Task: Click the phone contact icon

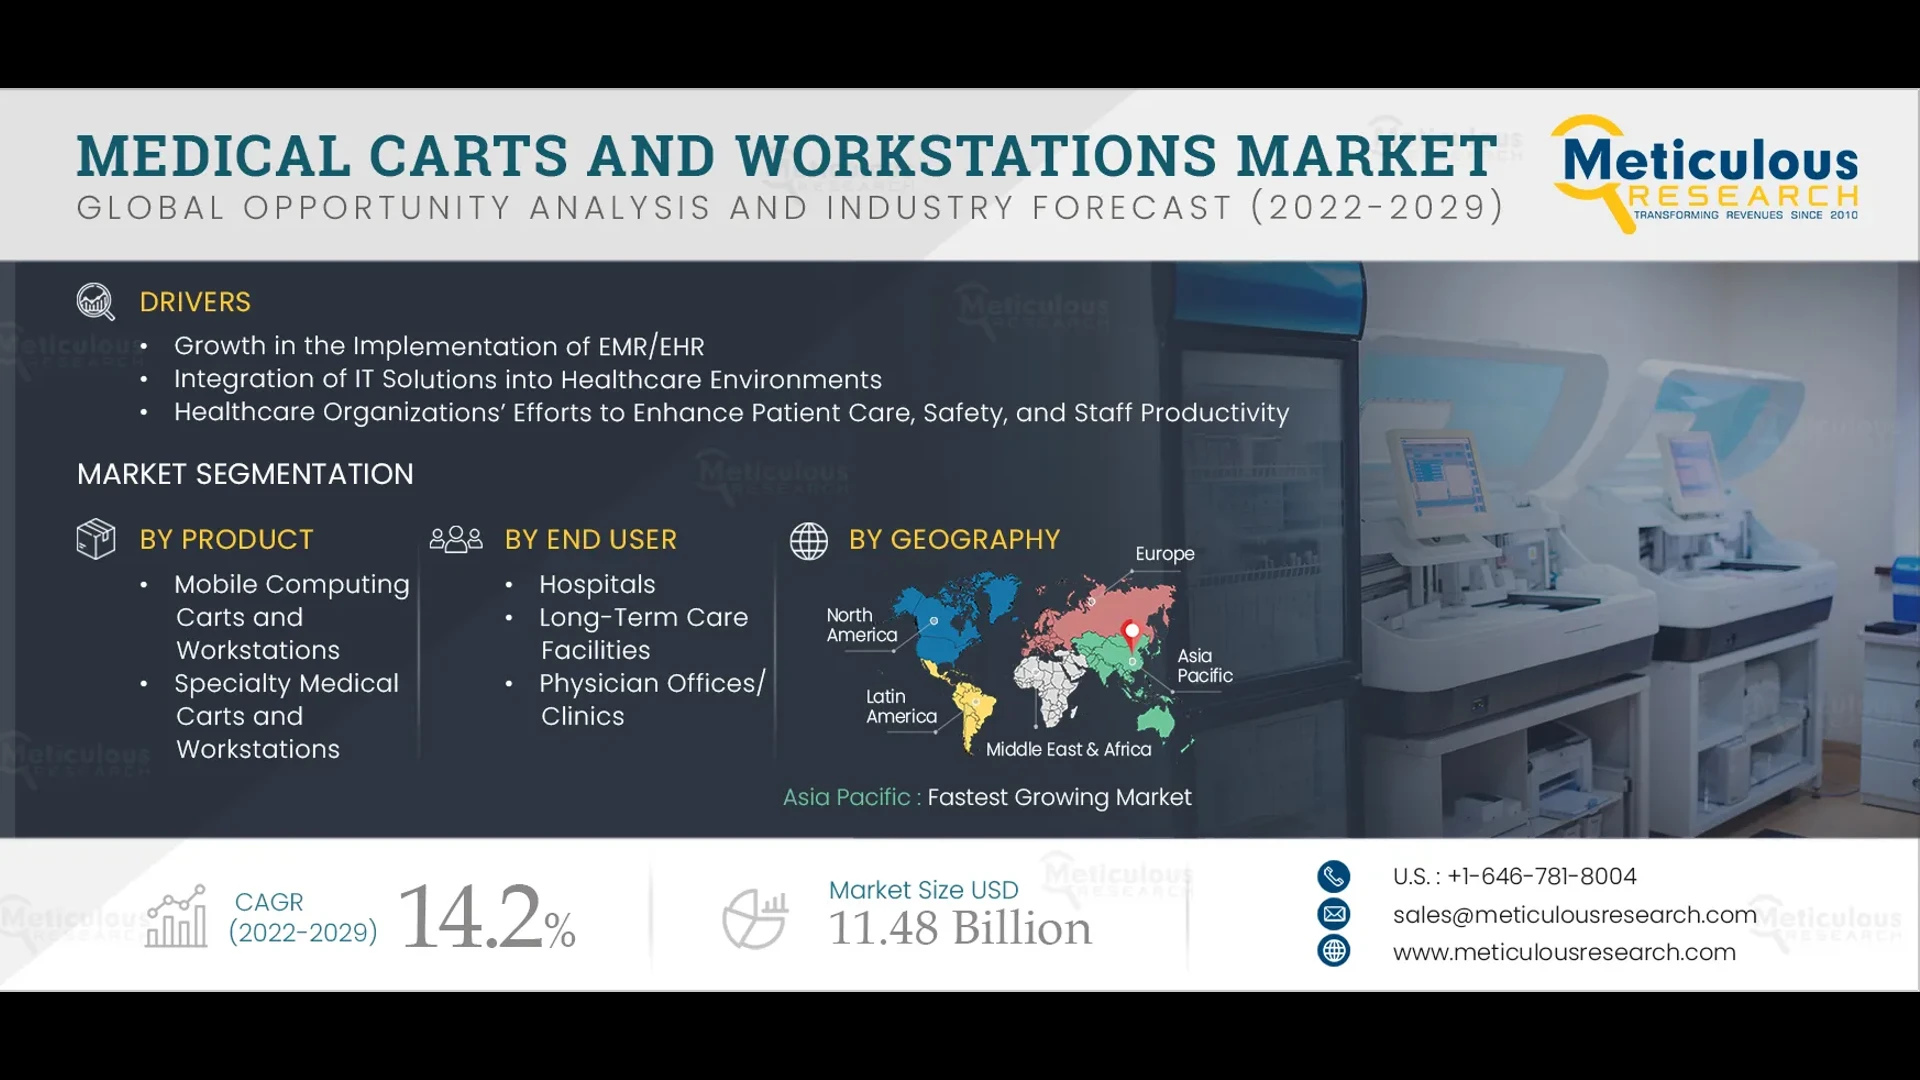Action: click(x=1334, y=876)
